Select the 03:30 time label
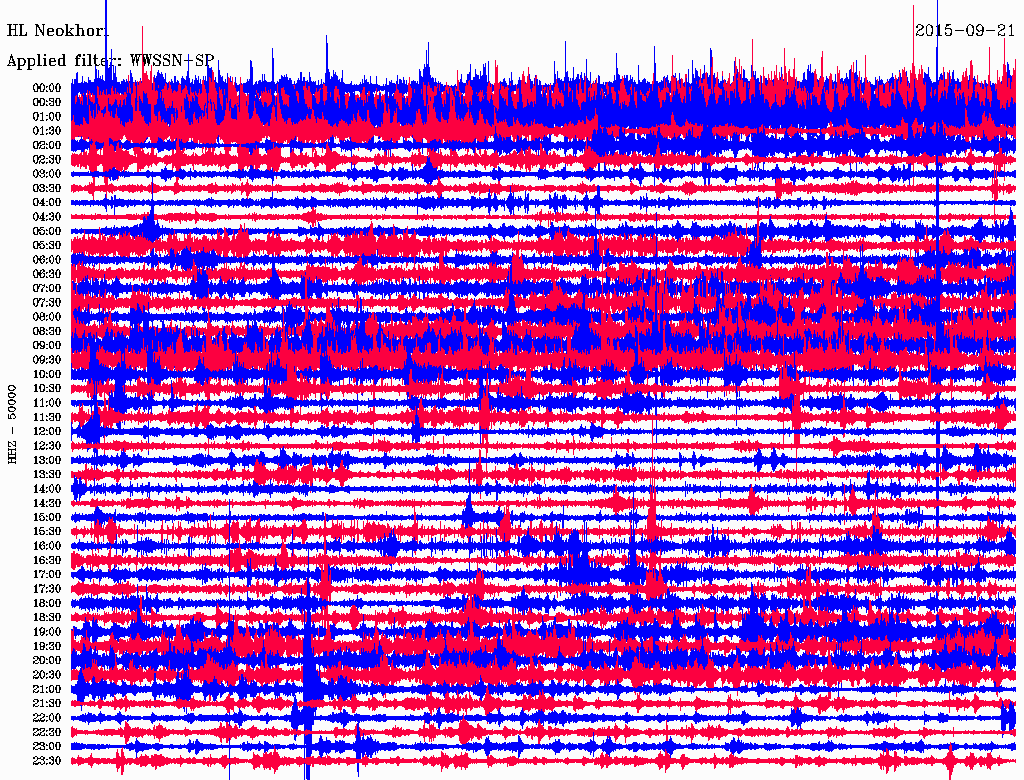This screenshot has width=1024, height=780. click(x=47, y=188)
